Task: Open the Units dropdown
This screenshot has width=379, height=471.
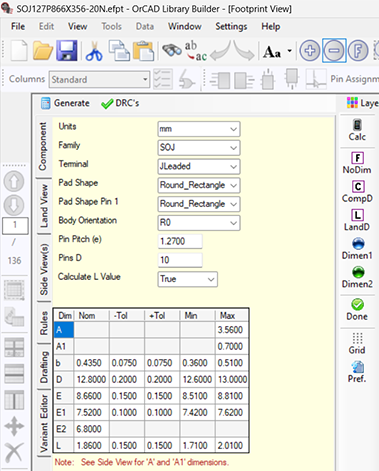Action: tap(199, 129)
